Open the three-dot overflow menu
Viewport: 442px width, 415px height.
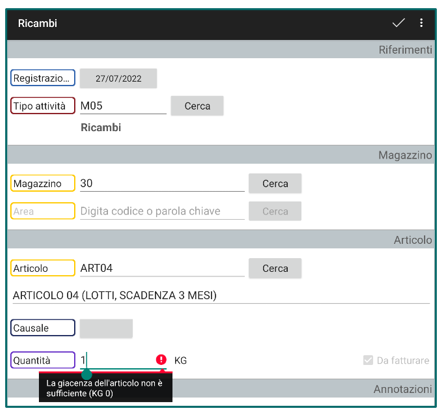421,23
